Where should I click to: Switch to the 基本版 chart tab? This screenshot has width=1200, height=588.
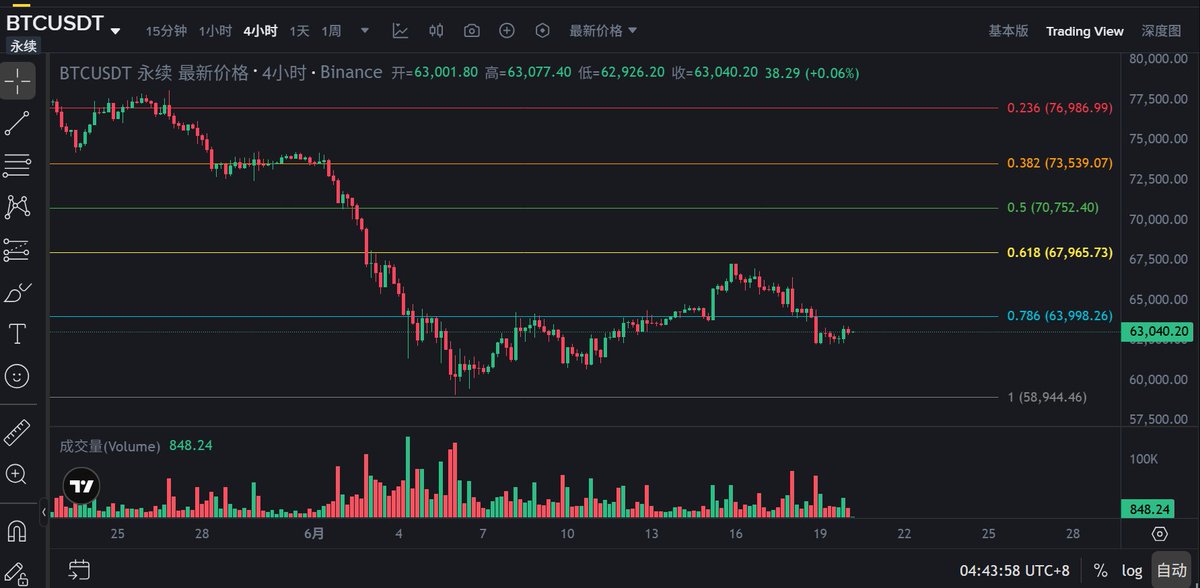(x=1008, y=31)
